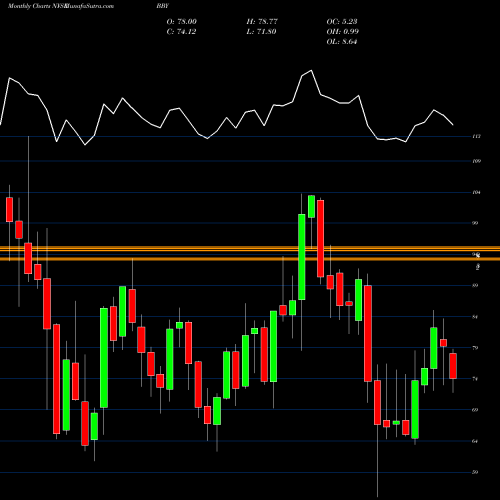The image size is (500, 500).
Task: Click the 69 price axis label
Action: [x=475, y=410]
